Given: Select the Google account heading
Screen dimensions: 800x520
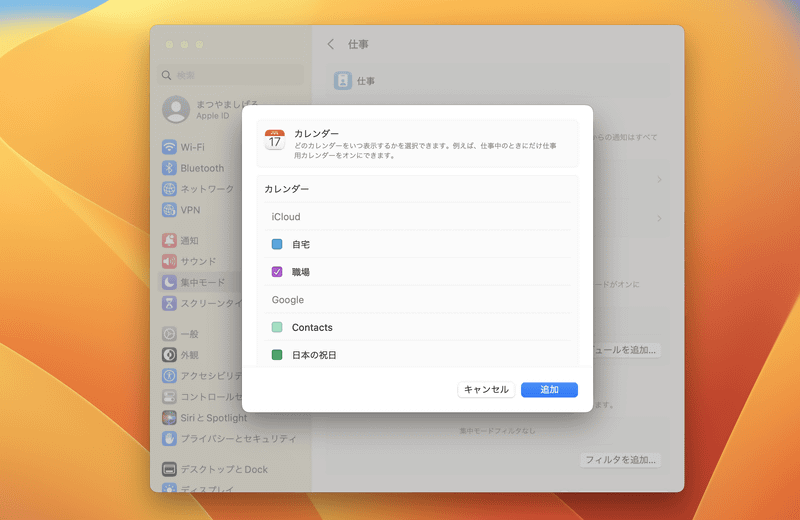Looking at the screenshot, I should click(x=288, y=300).
